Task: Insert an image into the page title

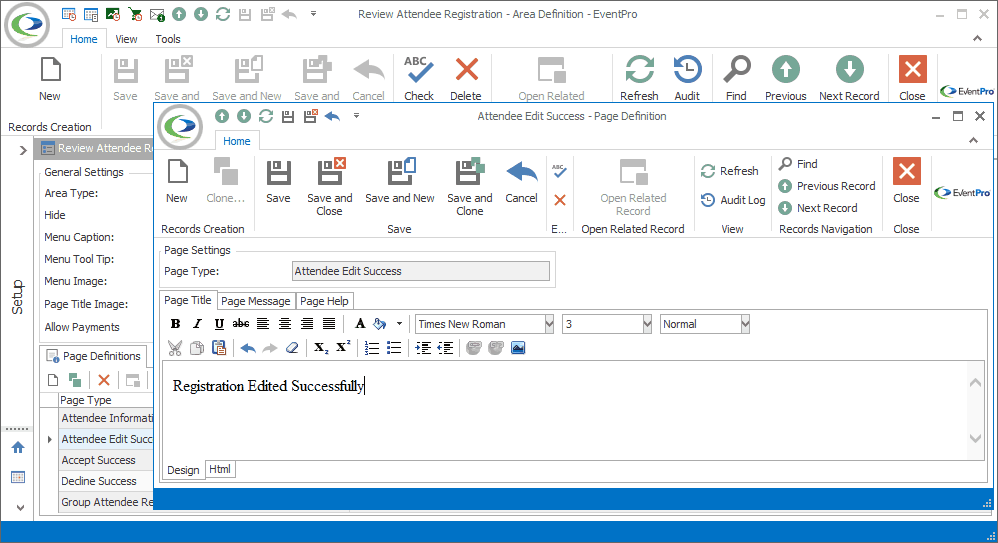Action: 518,348
